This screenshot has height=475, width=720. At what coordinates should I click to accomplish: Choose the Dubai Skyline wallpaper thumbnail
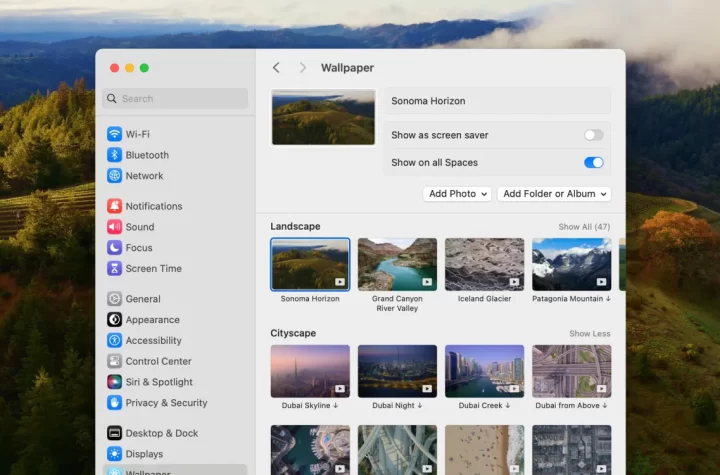point(310,371)
